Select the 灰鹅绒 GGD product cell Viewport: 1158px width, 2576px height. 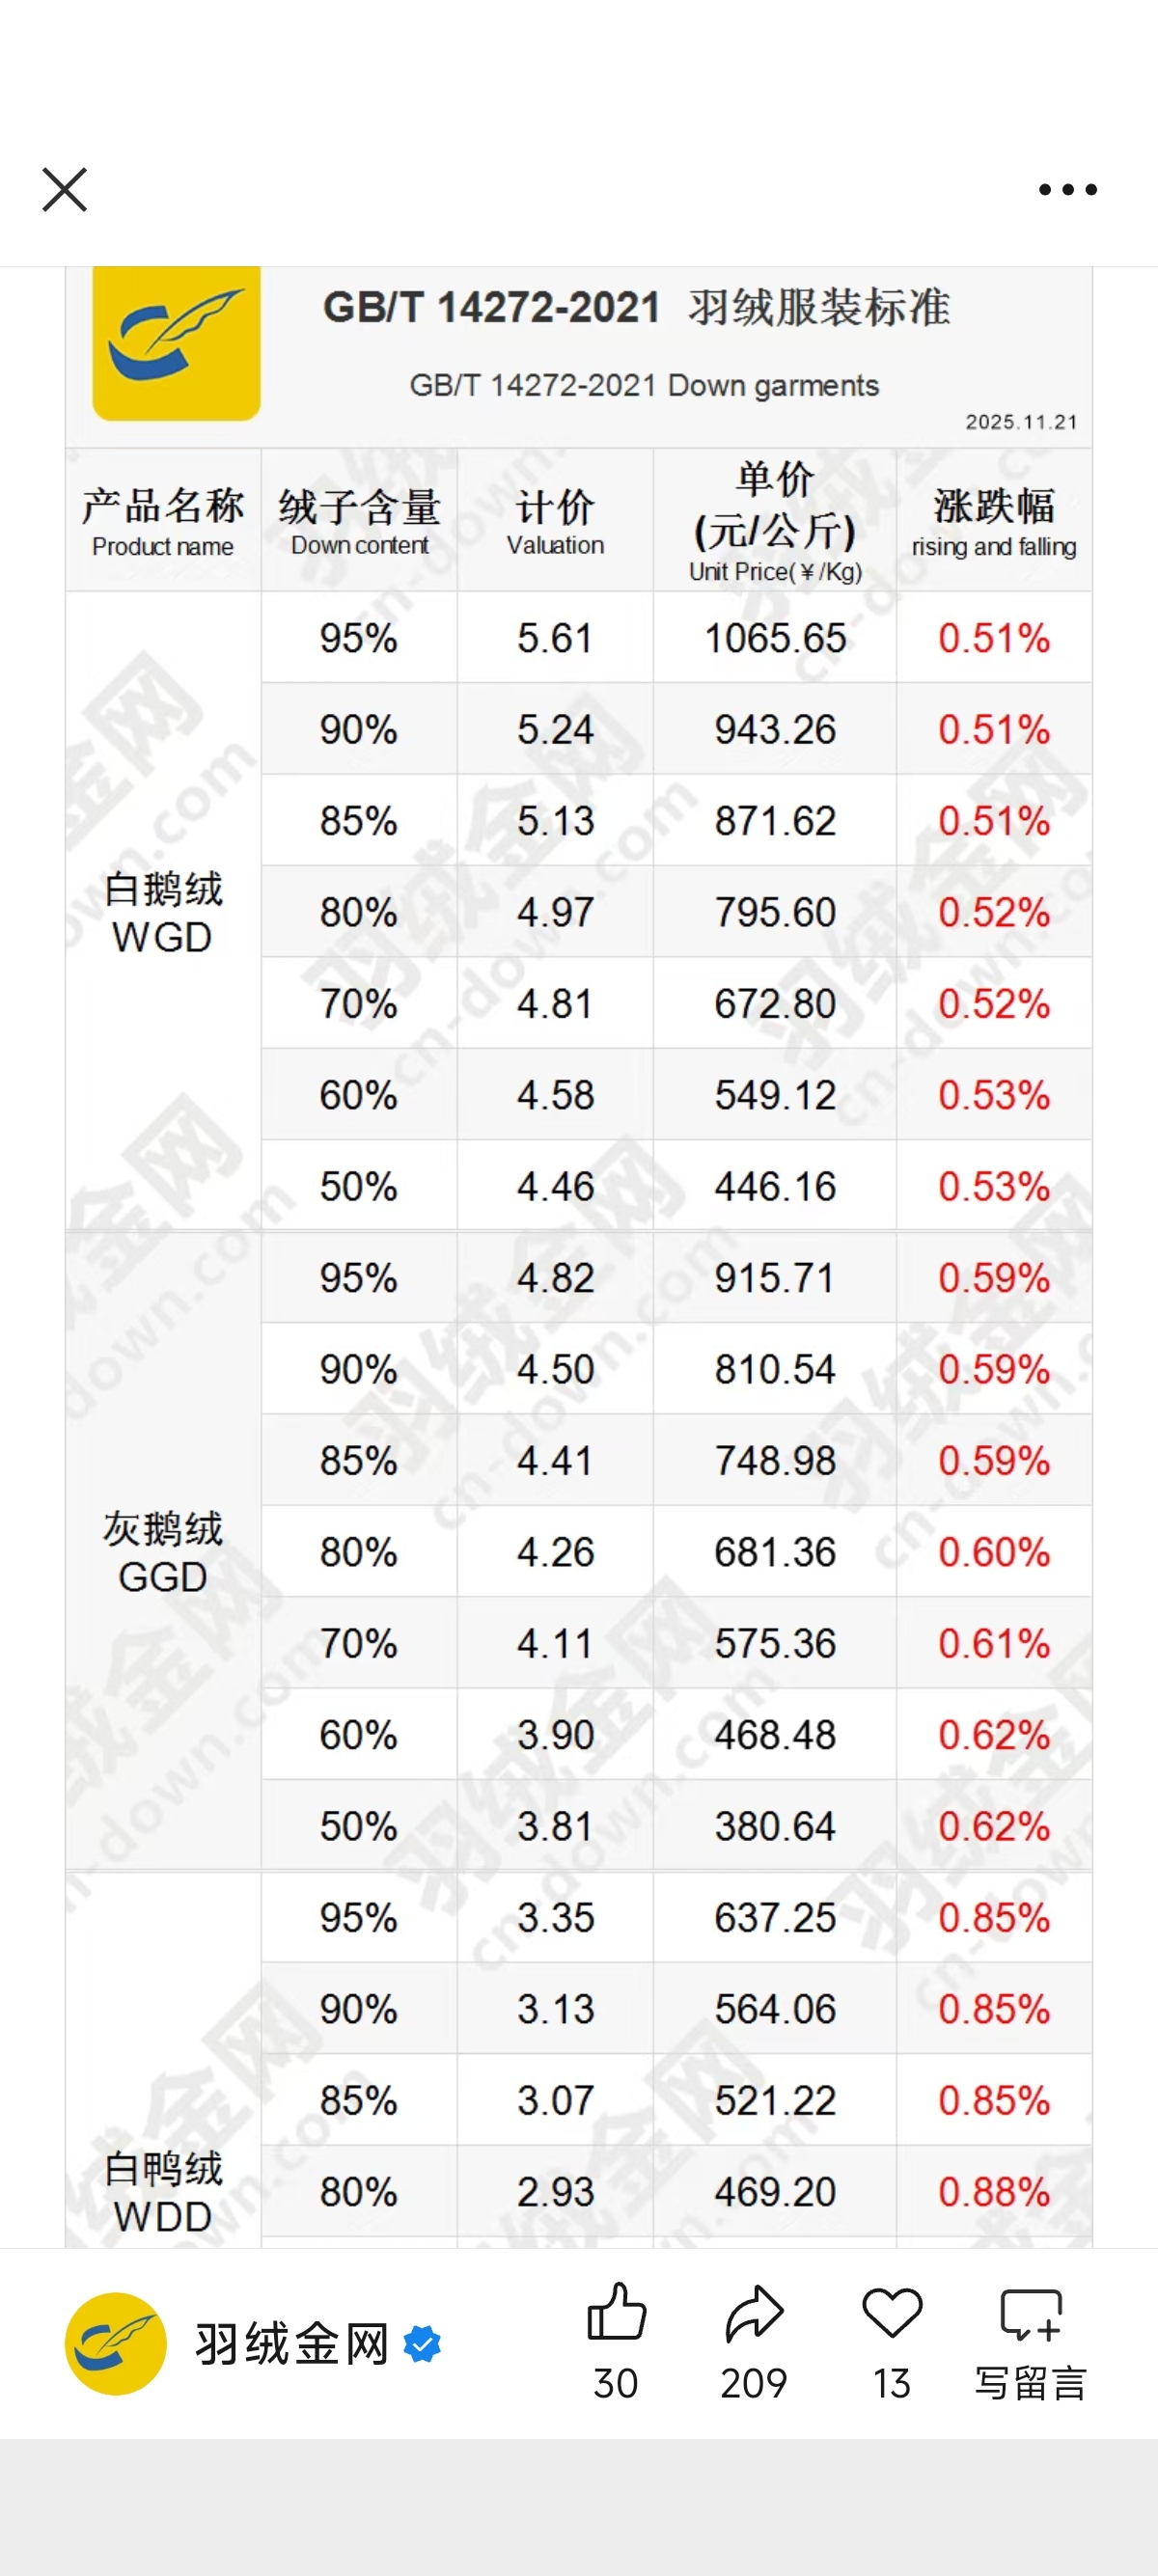[163, 1551]
